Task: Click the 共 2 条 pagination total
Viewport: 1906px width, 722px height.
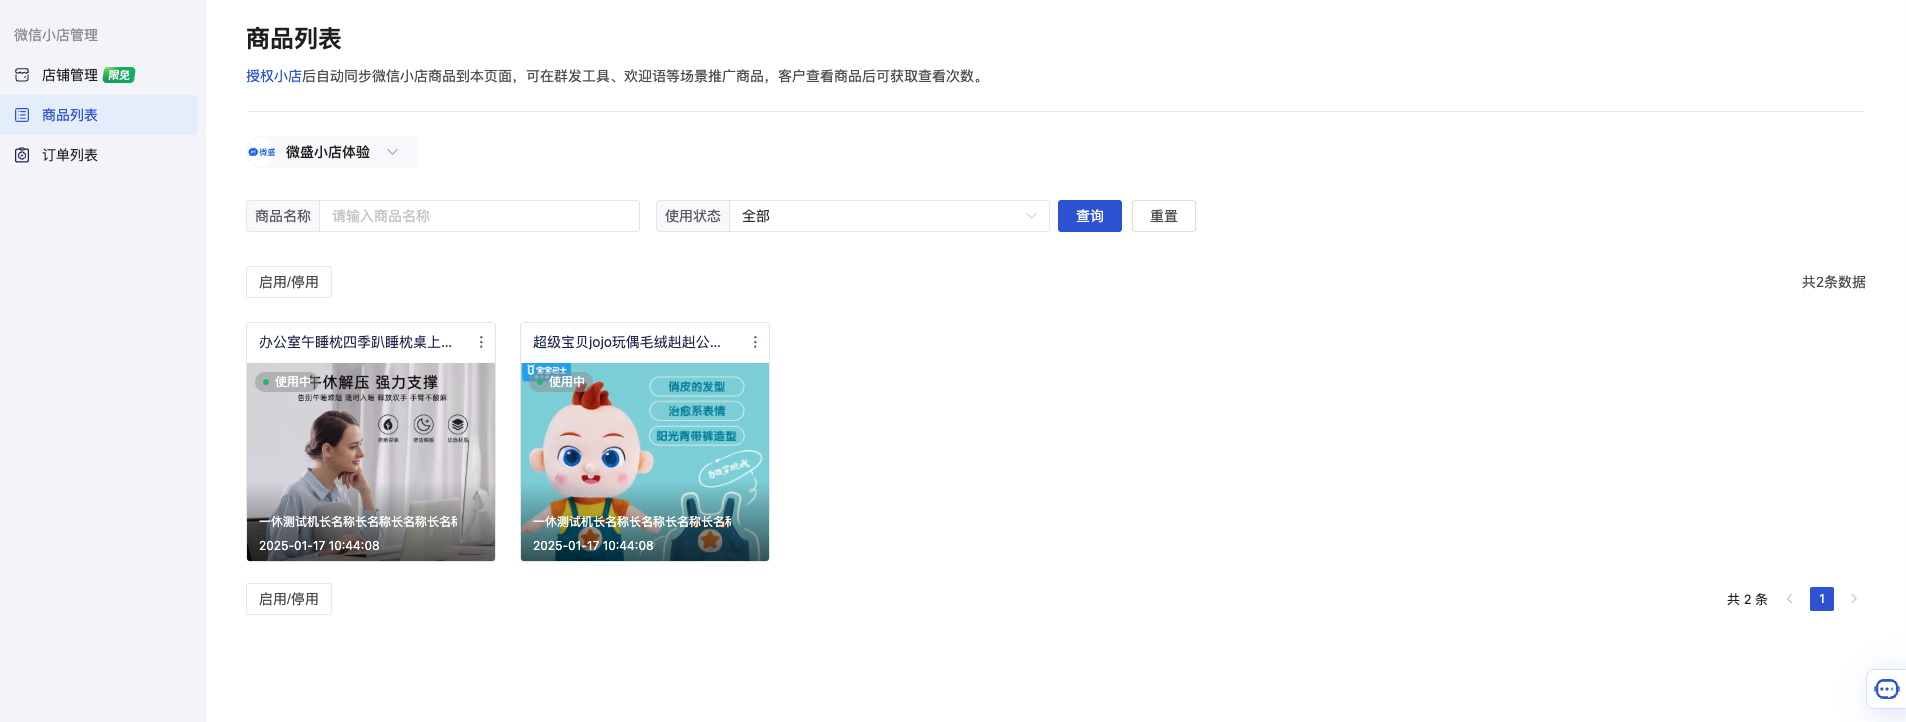Action: pyautogui.click(x=1747, y=599)
